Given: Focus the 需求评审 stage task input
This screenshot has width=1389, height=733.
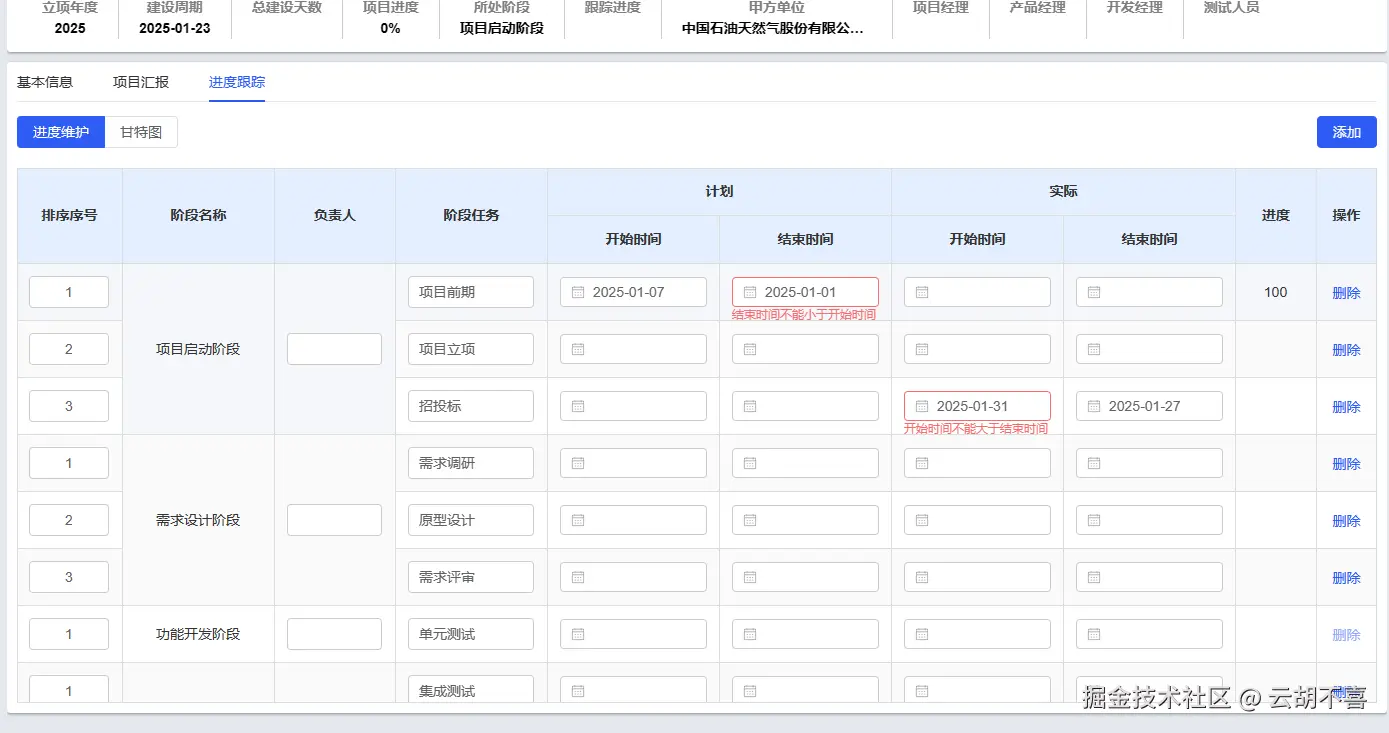Looking at the screenshot, I should click(x=471, y=577).
